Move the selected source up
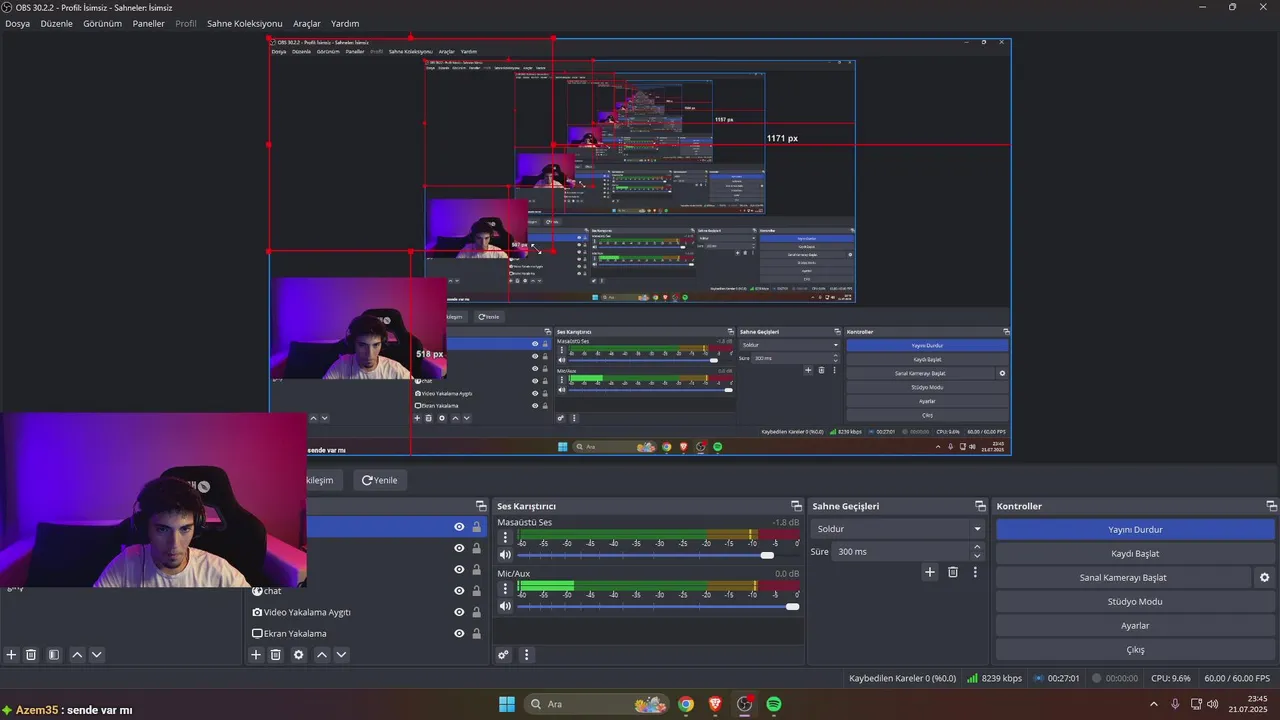1280x720 pixels. [x=322, y=655]
